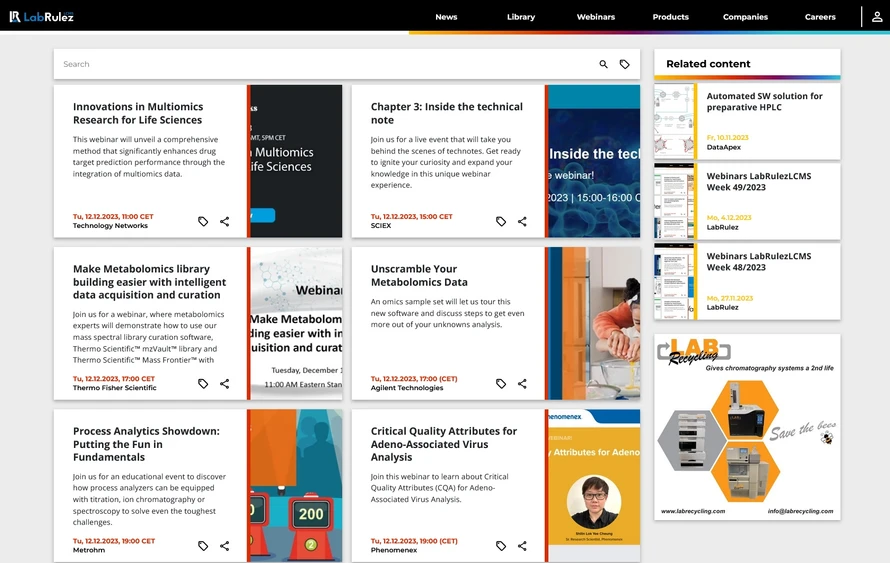Viewport: 890px width, 563px height.
Task: Click the LAB Recycling advertisement
Action: [747, 427]
